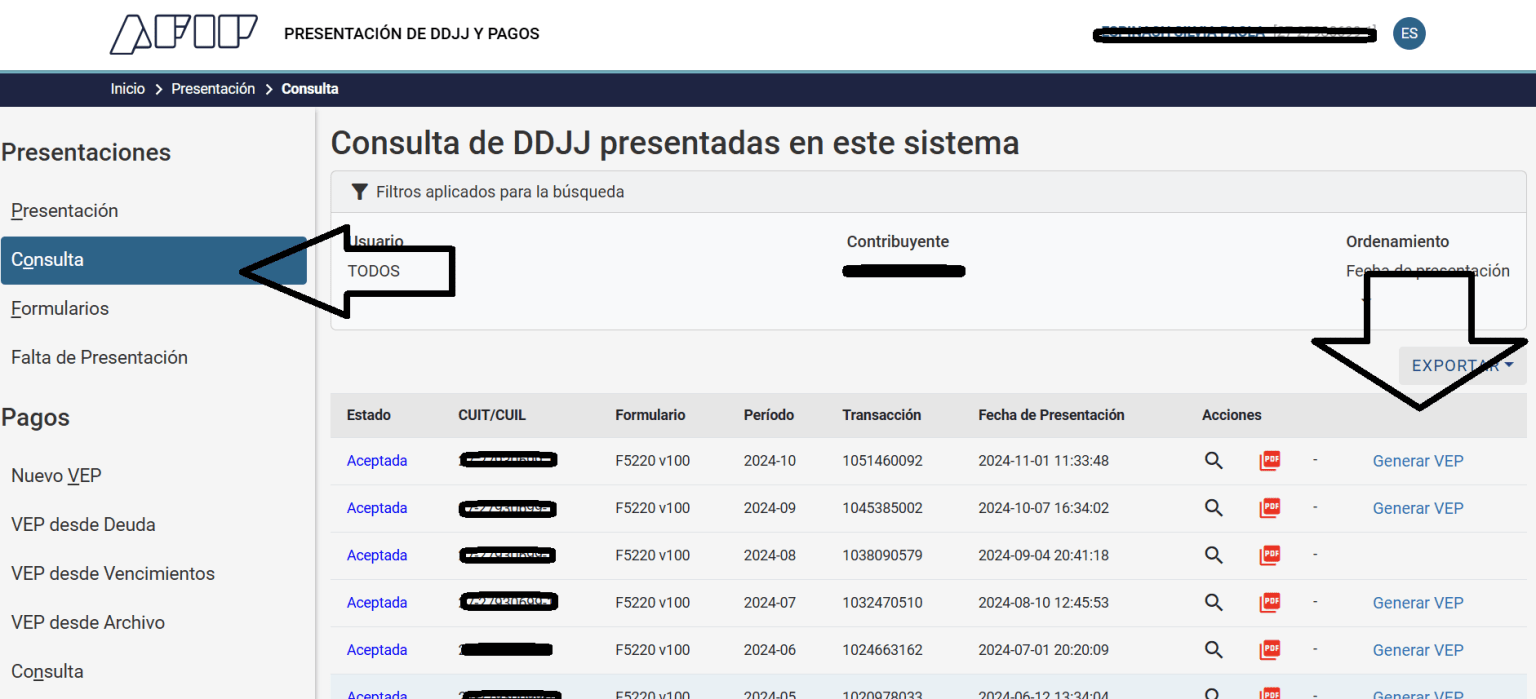Viewport: 1536px width, 699px height.
Task: Click magnifier icon for period 2024-07
Action: 1213,602
